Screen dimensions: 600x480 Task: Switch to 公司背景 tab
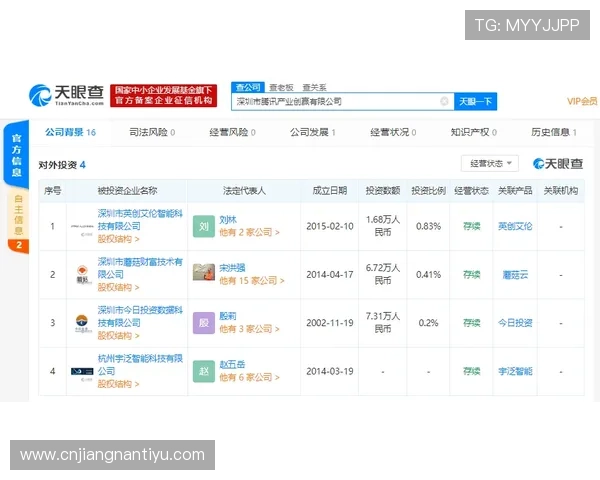coord(70,132)
